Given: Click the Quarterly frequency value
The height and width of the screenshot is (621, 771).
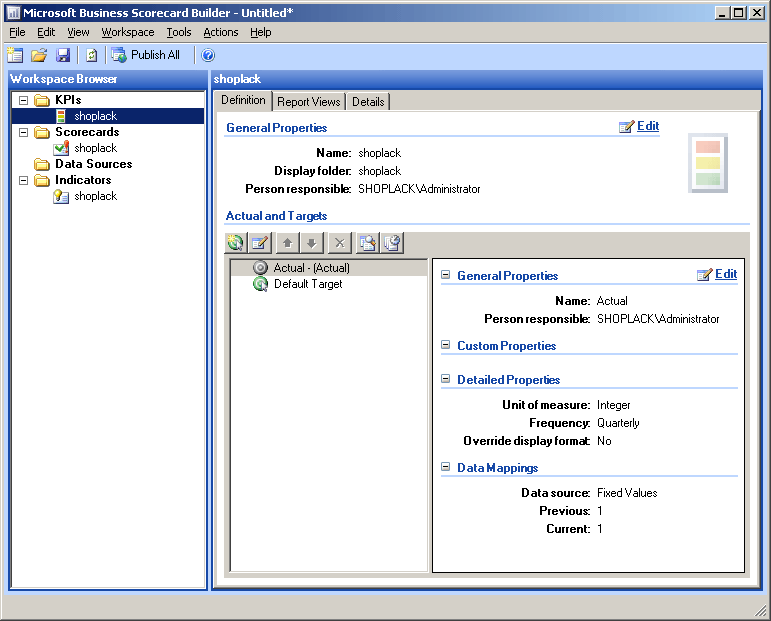Looking at the screenshot, I should point(618,423).
